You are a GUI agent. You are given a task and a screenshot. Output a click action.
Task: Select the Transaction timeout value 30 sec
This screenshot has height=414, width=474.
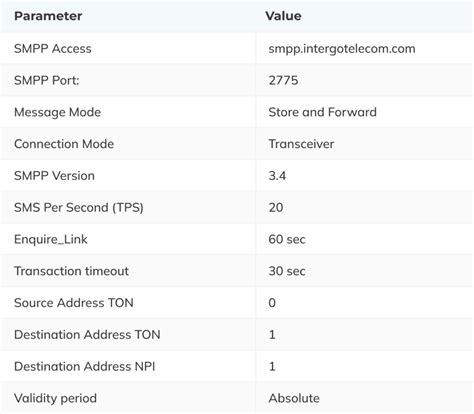tap(287, 271)
